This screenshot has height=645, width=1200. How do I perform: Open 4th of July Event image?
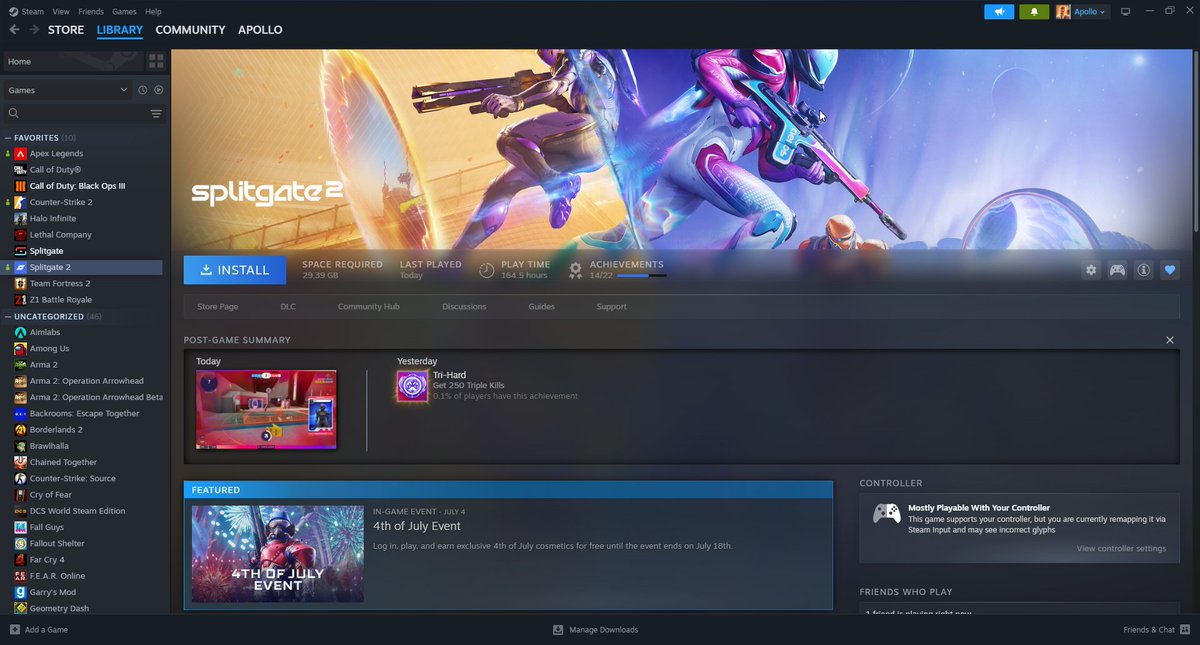[x=277, y=553]
